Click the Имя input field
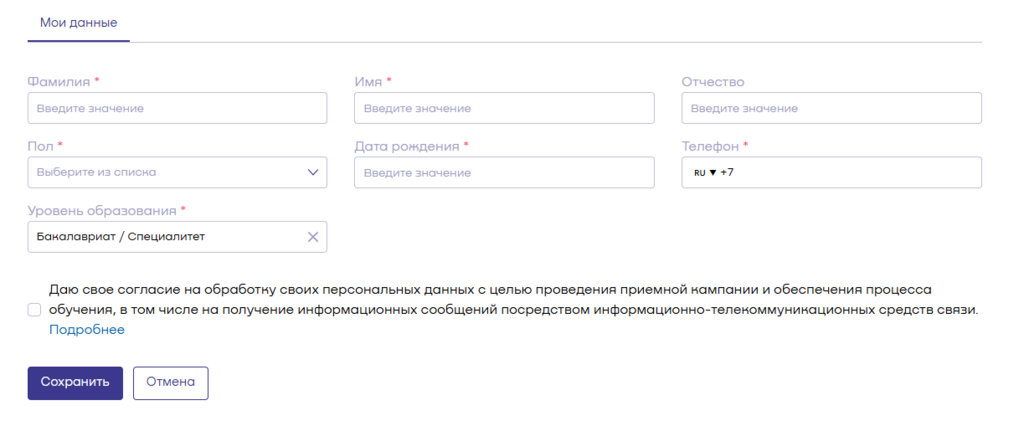The width and height of the screenshot is (1024, 421). point(504,108)
